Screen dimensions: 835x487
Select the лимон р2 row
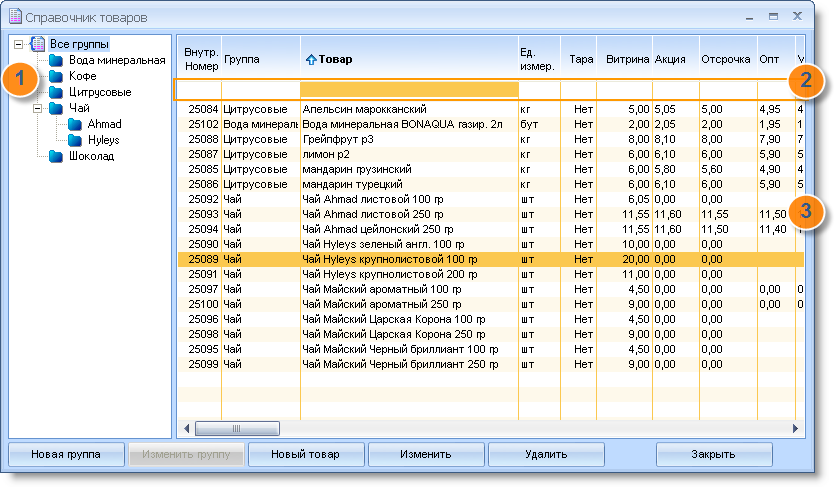(x=490, y=154)
